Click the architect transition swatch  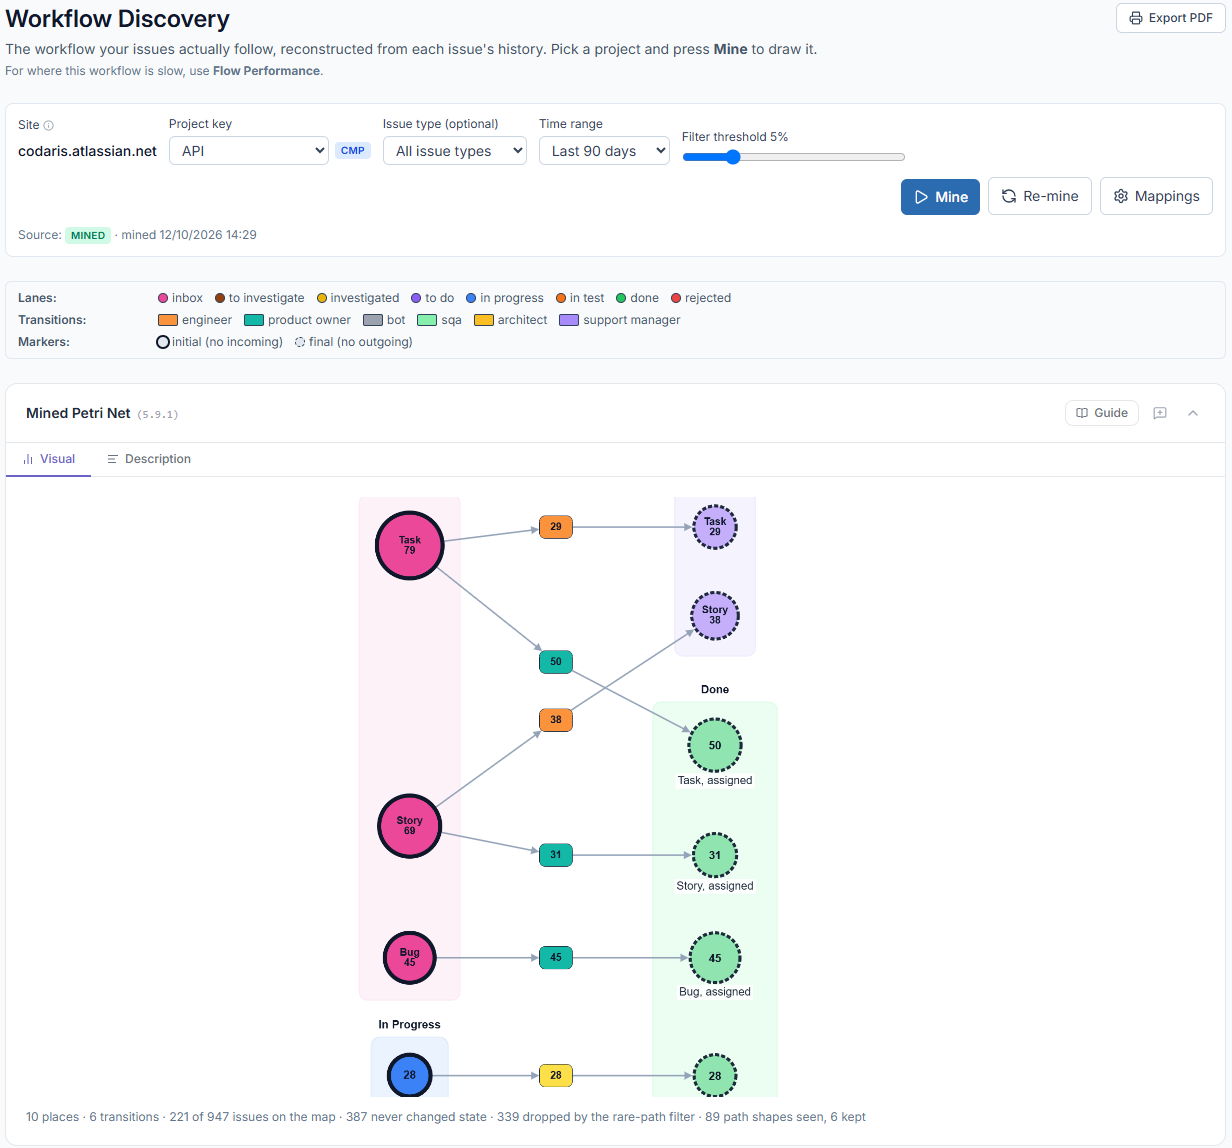click(484, 320)
